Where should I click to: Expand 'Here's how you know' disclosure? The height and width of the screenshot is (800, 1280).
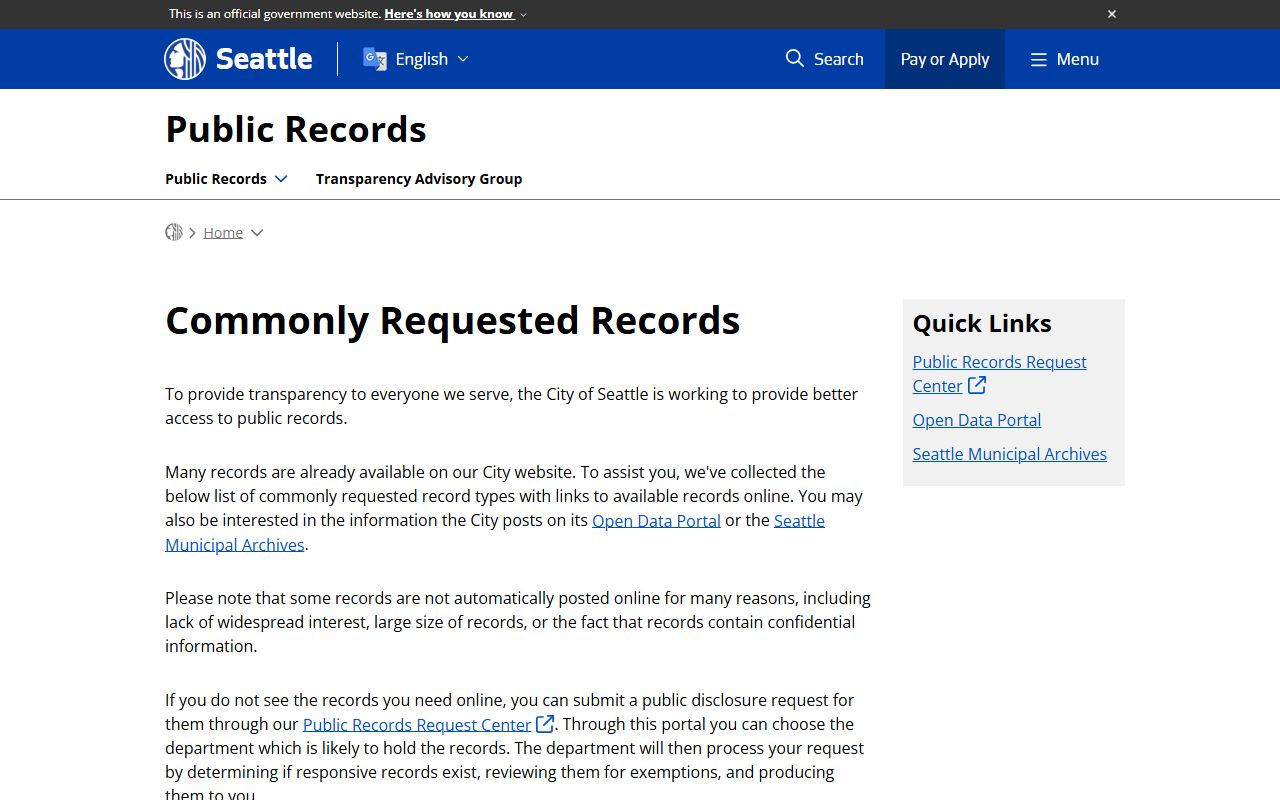pos(455,14)
